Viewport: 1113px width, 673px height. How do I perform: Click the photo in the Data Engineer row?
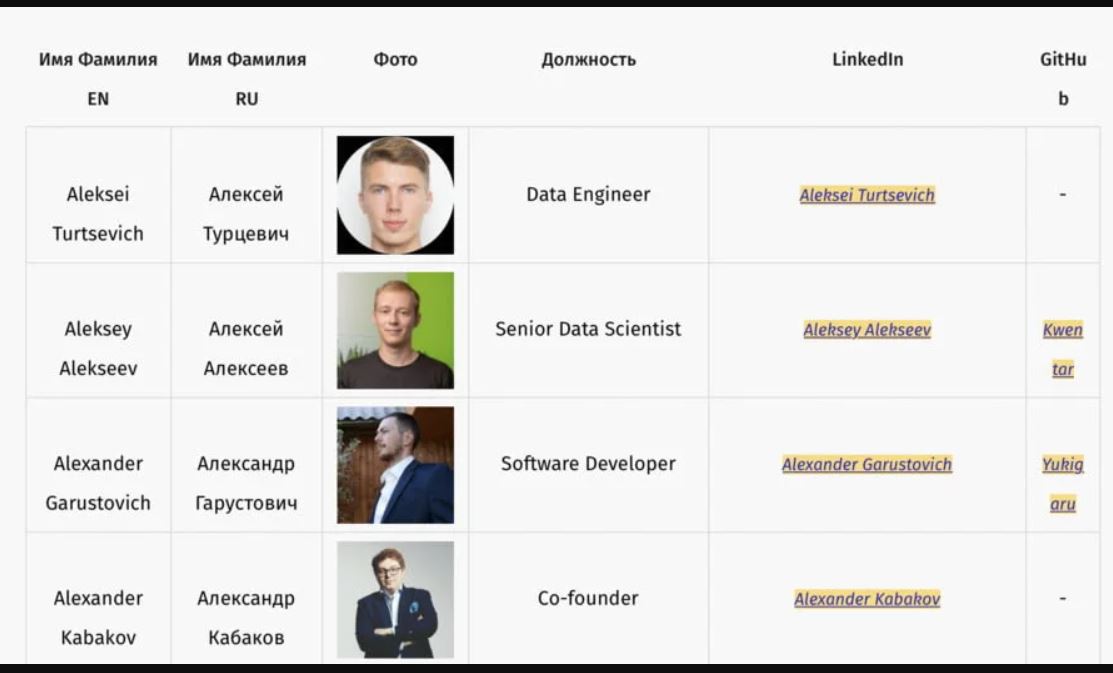tap(395, 195)
